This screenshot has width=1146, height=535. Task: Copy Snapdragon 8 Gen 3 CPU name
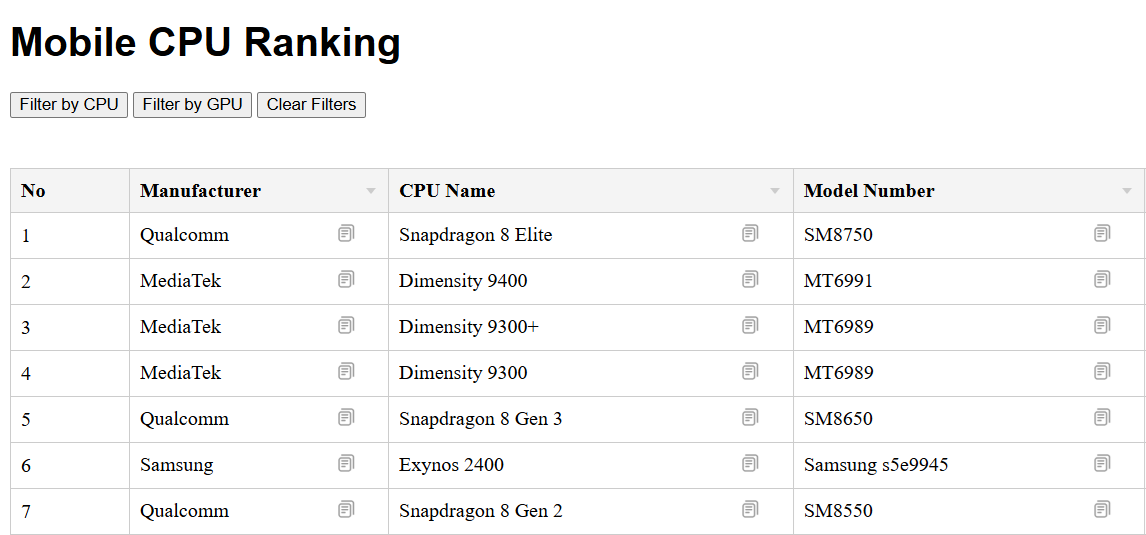[x=750, y=418]
